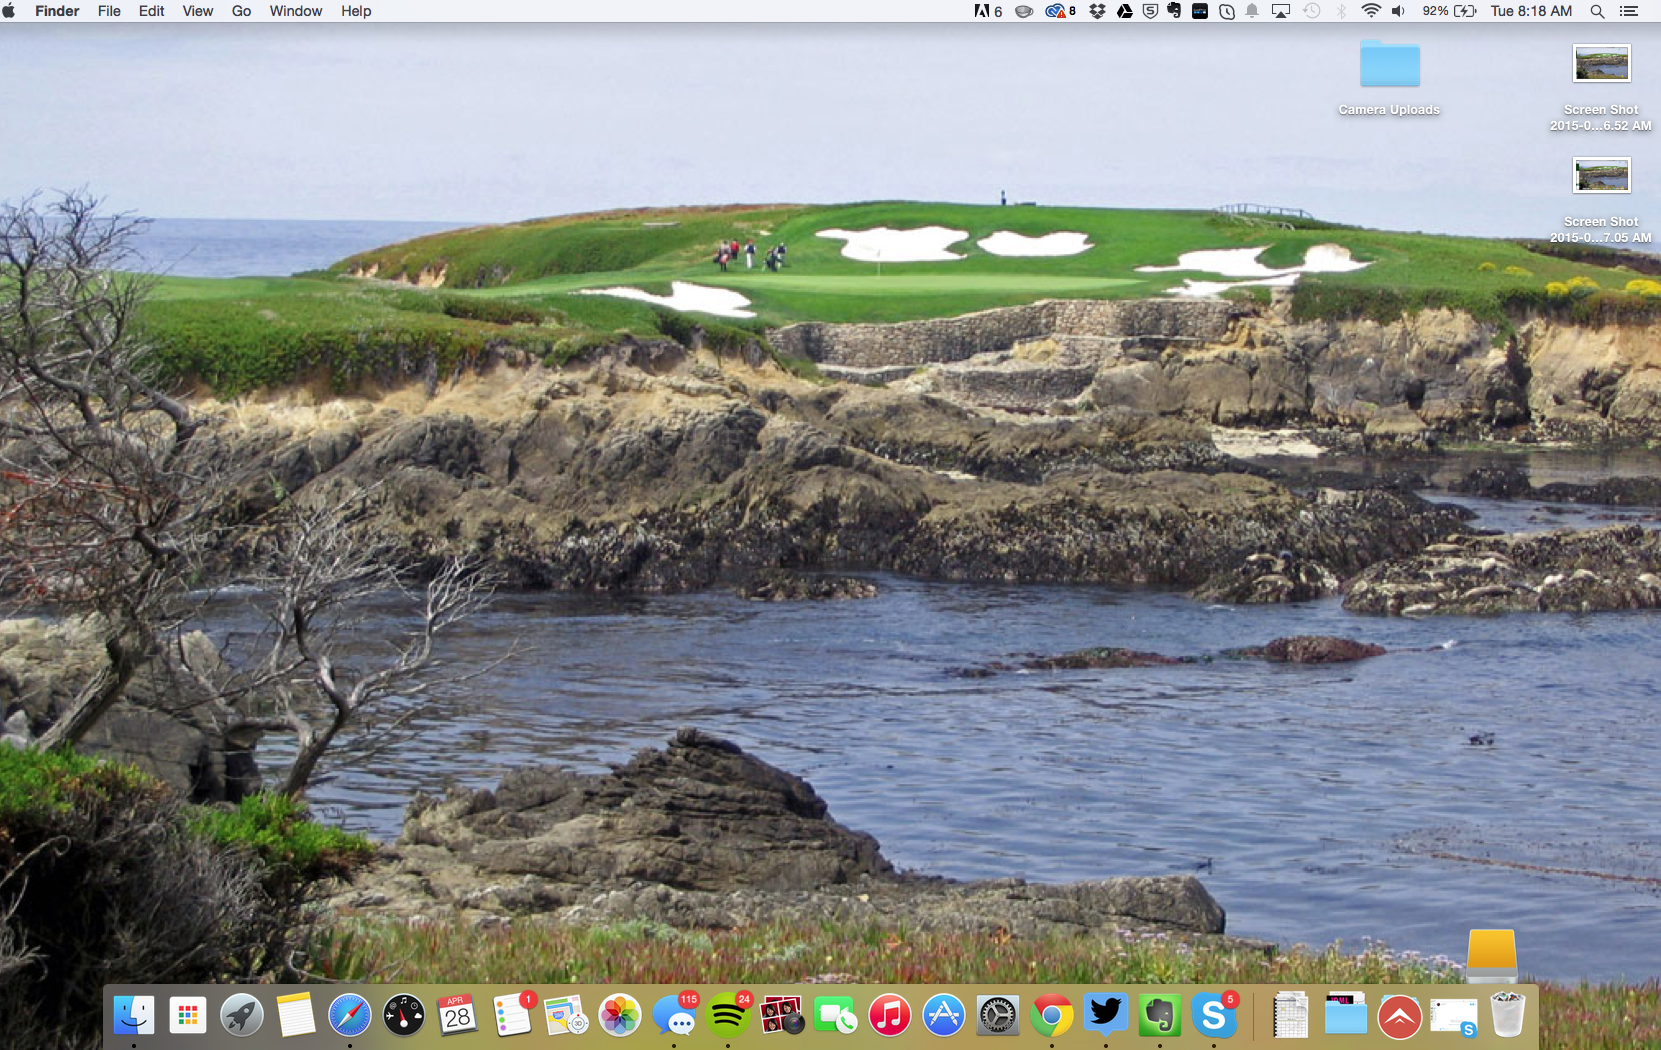
Task: Select the Camera Uploads folder
Action: pos(1389,65)
